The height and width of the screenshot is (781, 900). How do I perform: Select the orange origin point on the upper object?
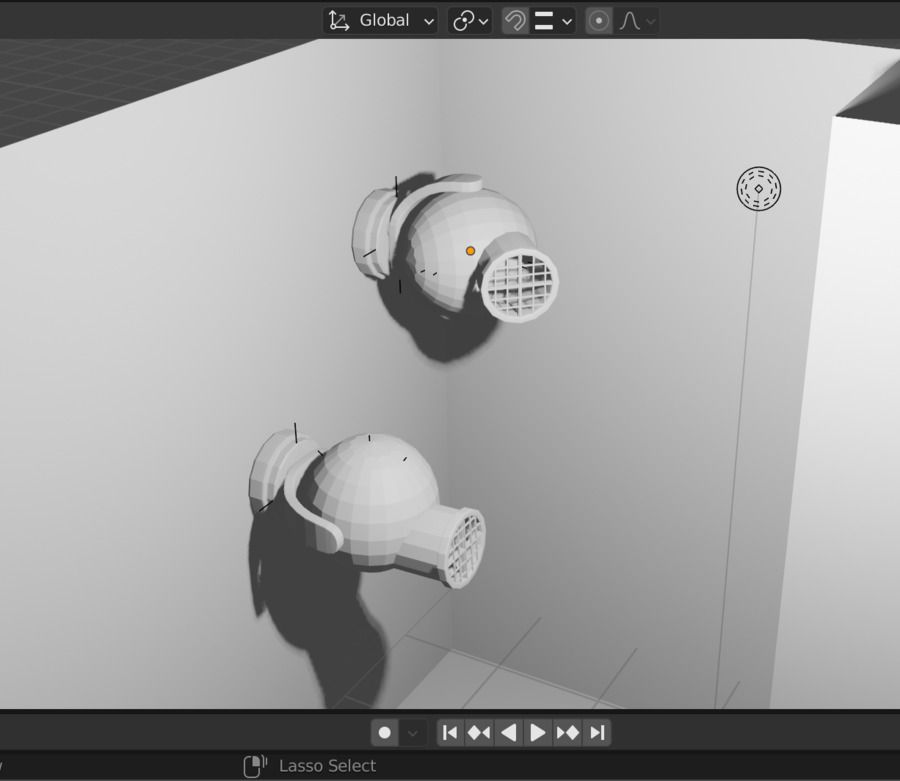click(471, 251)
